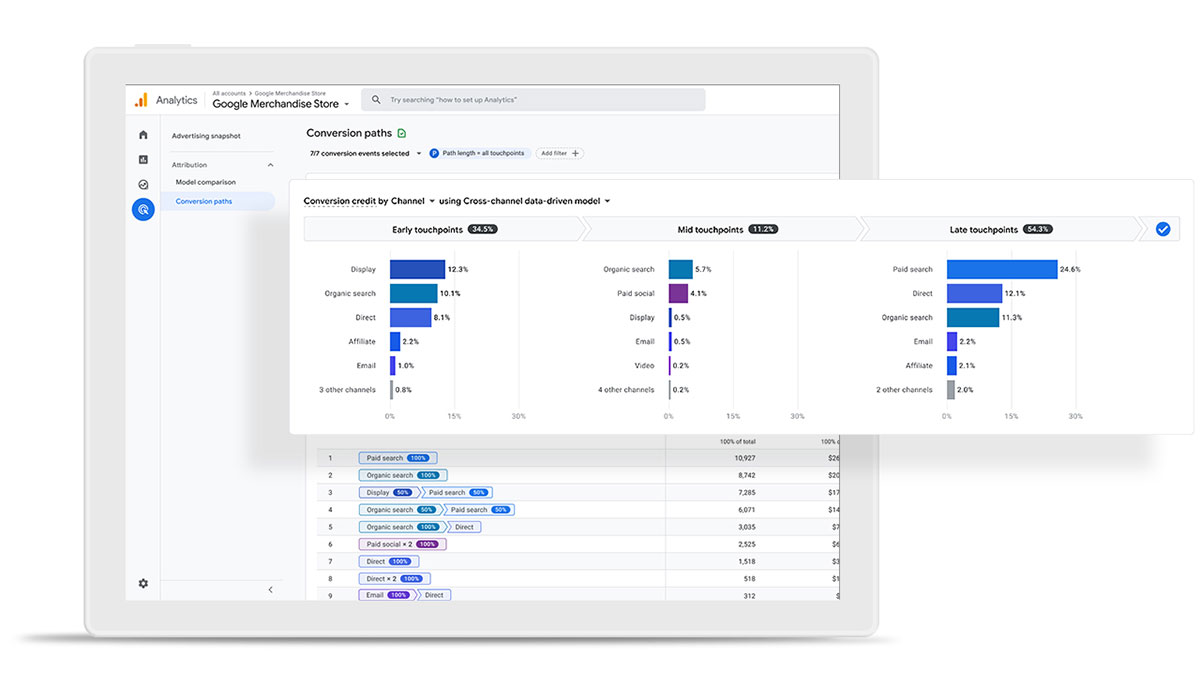This screenshot has width=1200, height=686.
Task: Open the Explore sidebar icon
Action: click(x=143, y=185)
